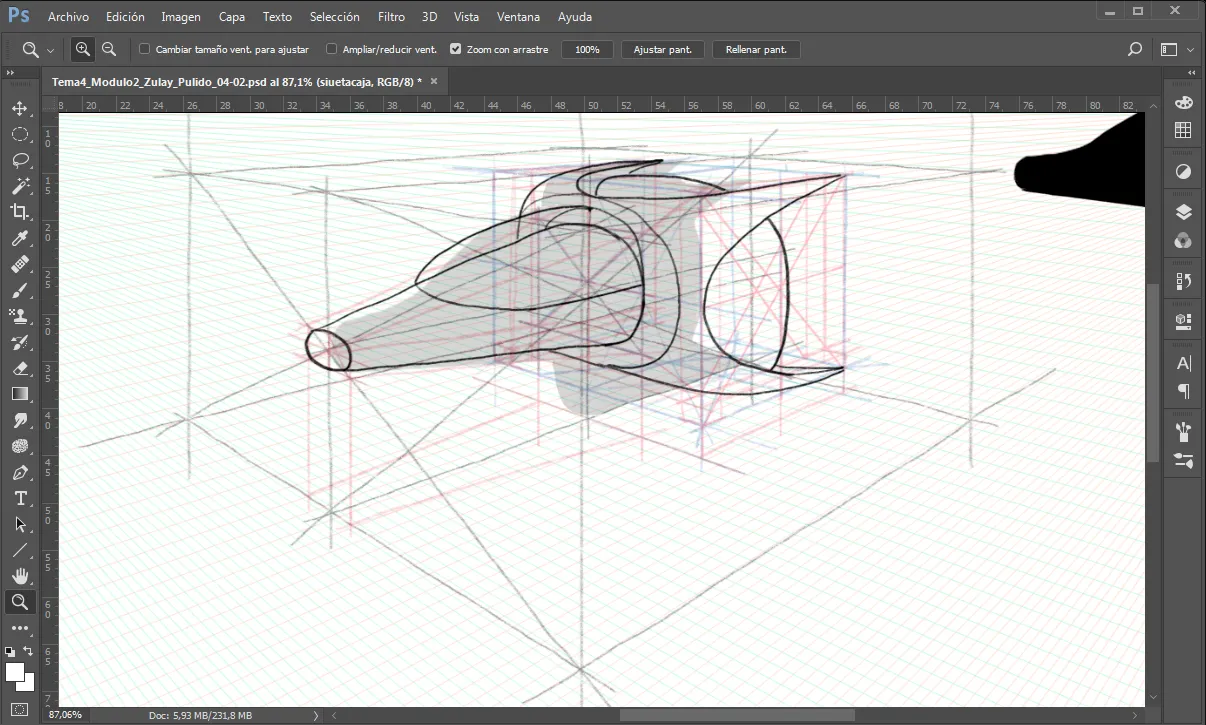Open the Adjustments panel icon
Image resolution: width=1206 pixels, height=725 pixels.
click(x=1183, y=171)
